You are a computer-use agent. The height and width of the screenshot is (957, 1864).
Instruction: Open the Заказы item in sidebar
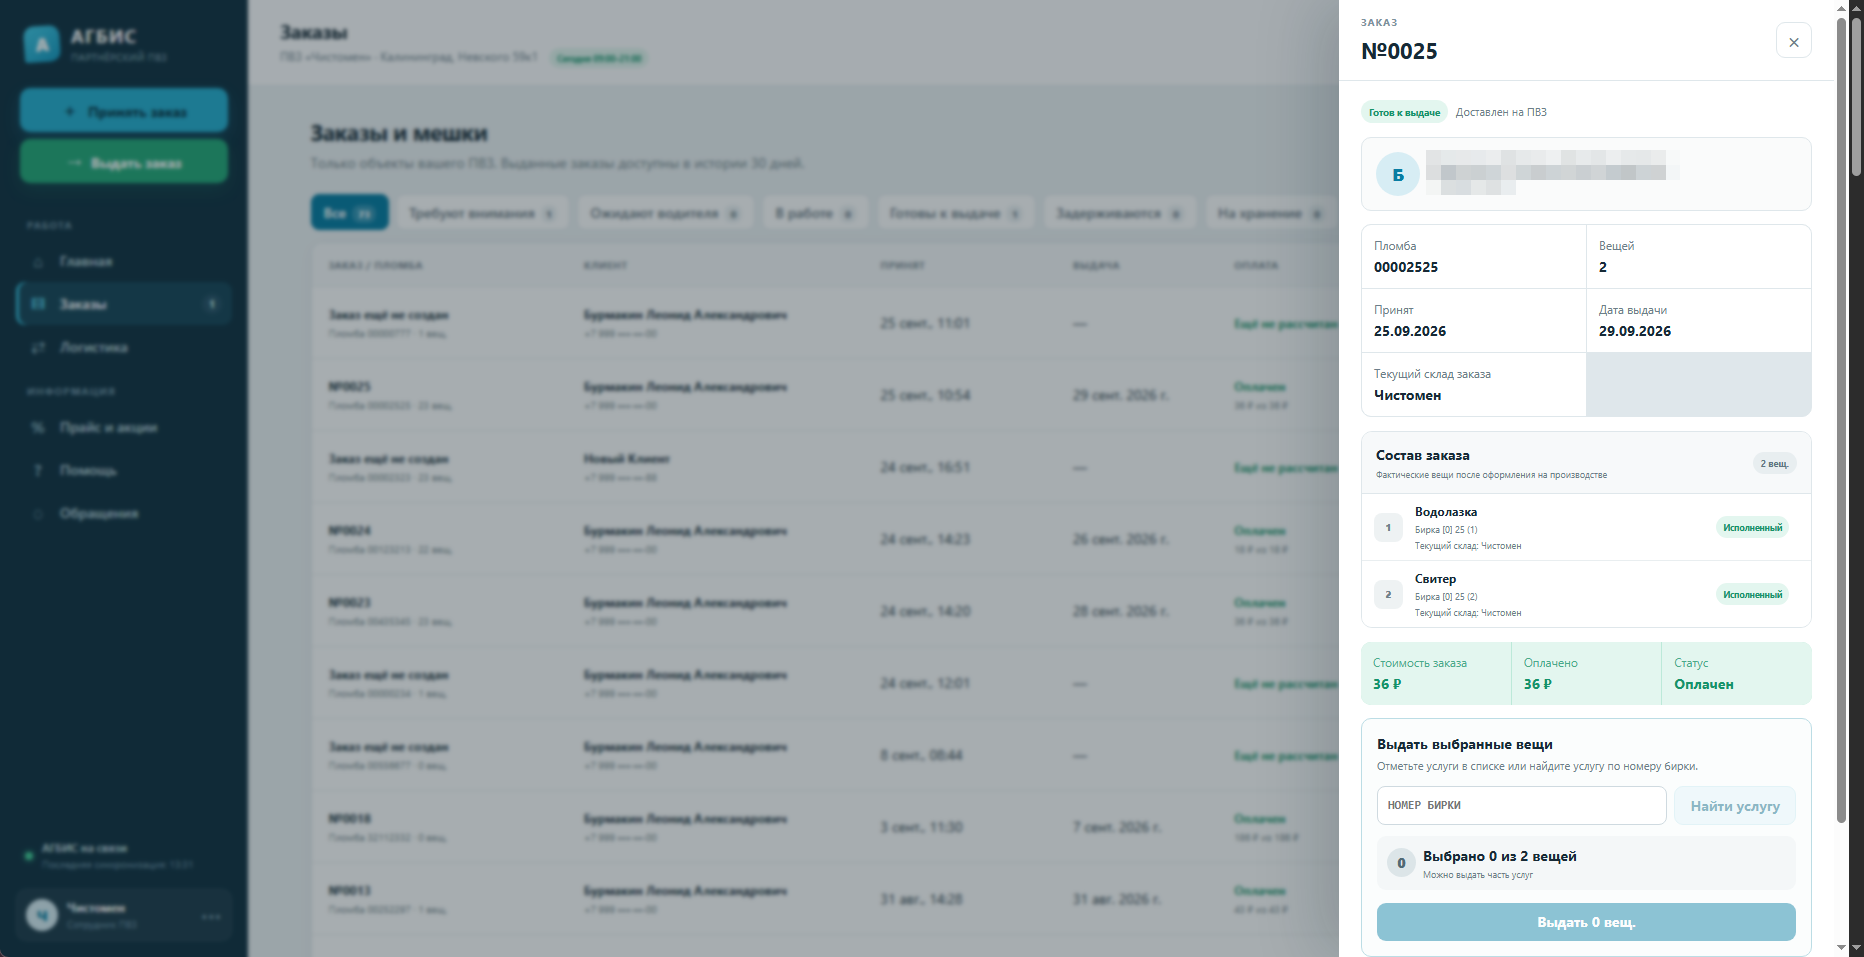tap(123, 304)
